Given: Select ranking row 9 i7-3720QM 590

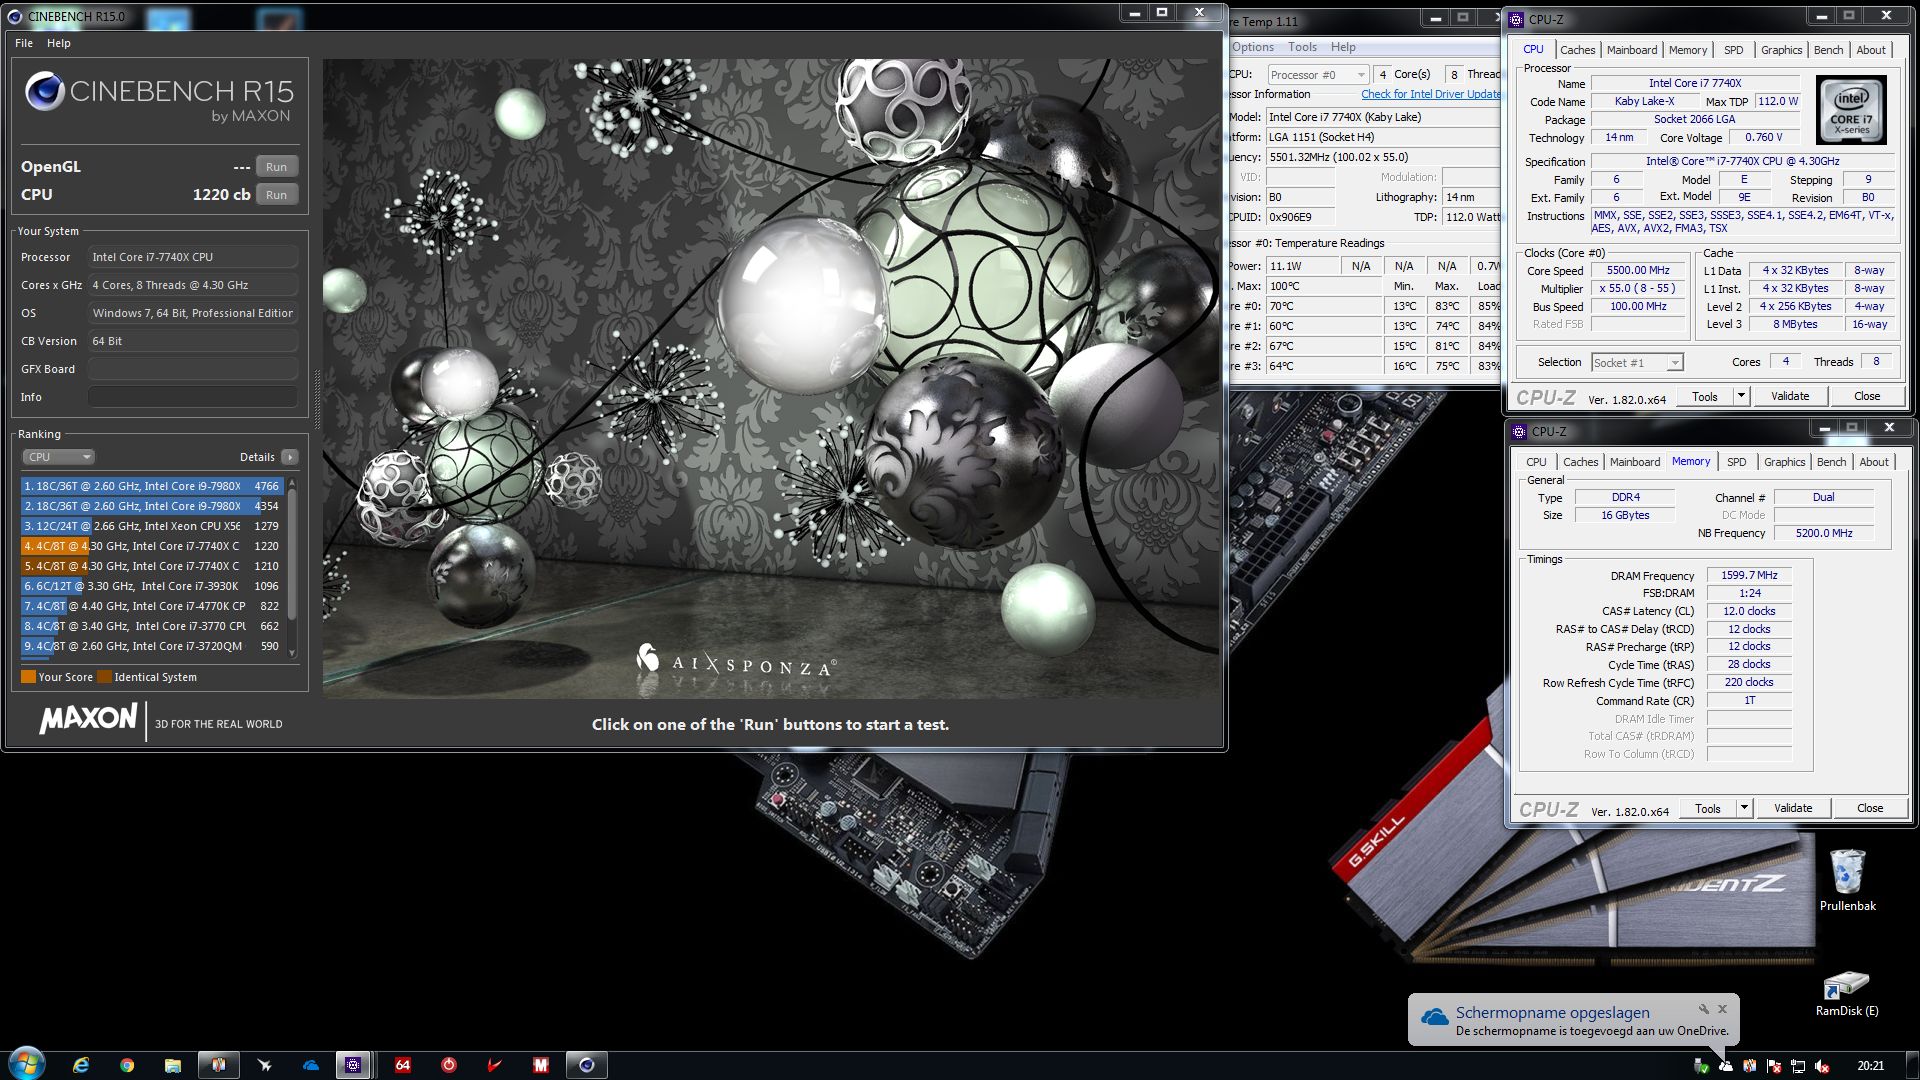Looking at the screenshot, I should coord(152,646).
